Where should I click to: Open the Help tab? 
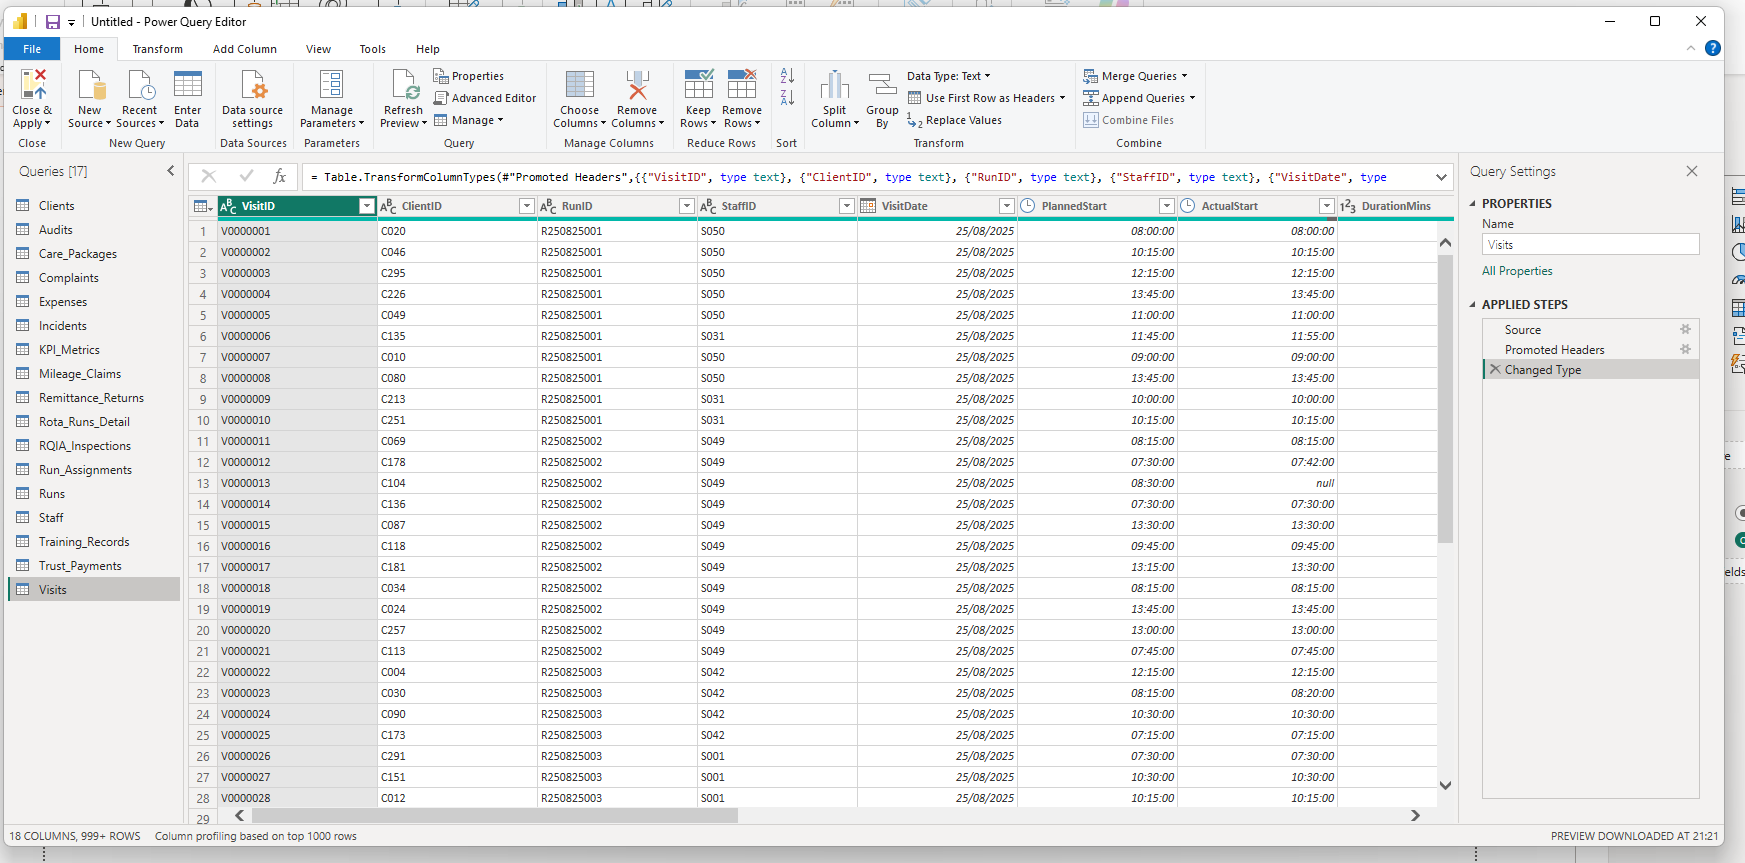click(x=428, y=49)
